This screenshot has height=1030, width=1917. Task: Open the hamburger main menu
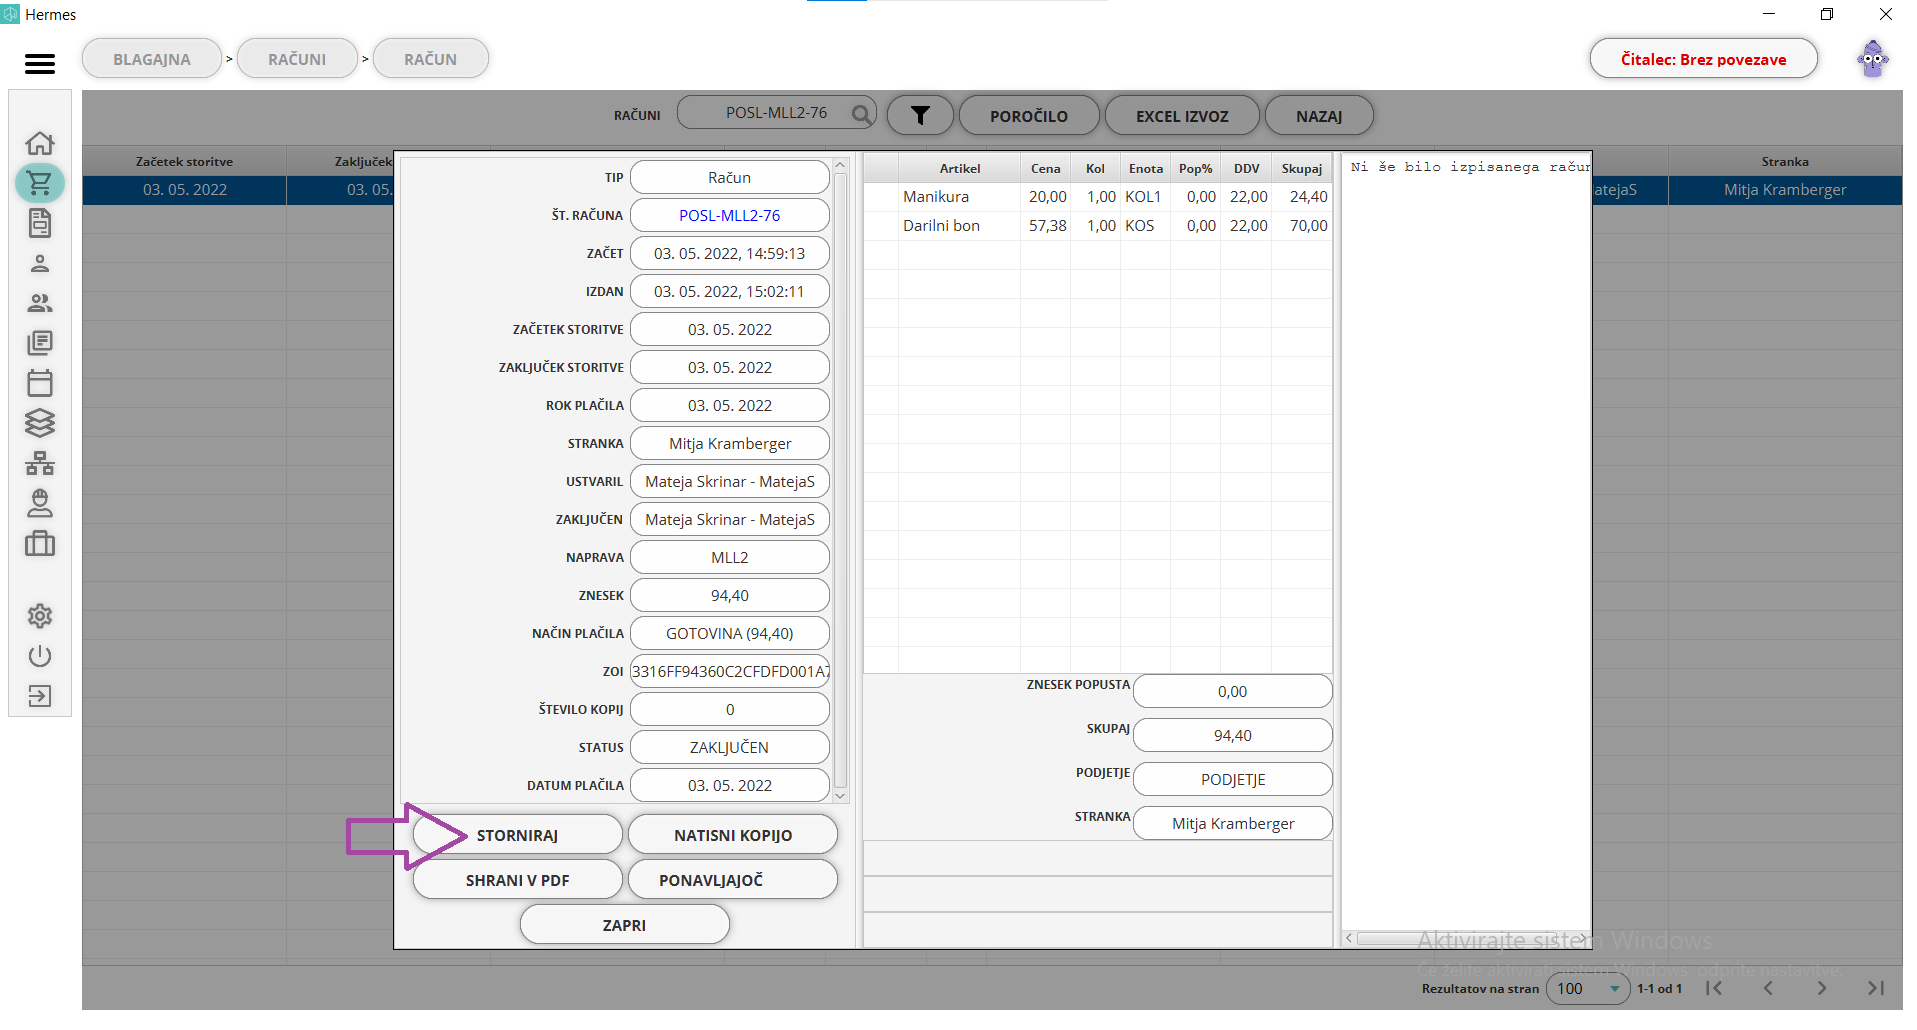point(40,64)
